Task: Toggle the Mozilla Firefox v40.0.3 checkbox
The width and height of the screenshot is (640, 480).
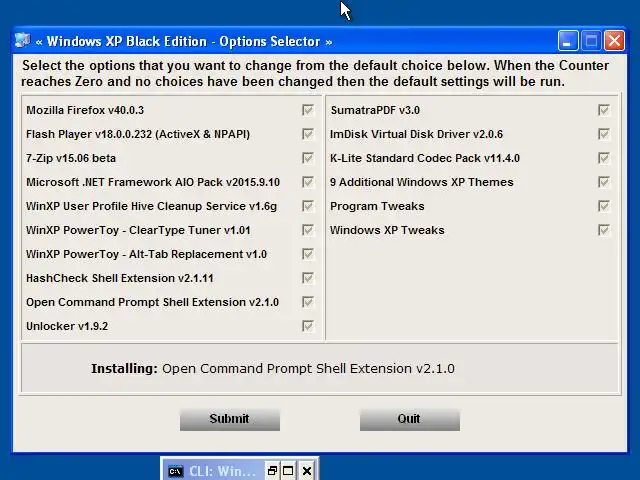Action: tap(308, 110)
